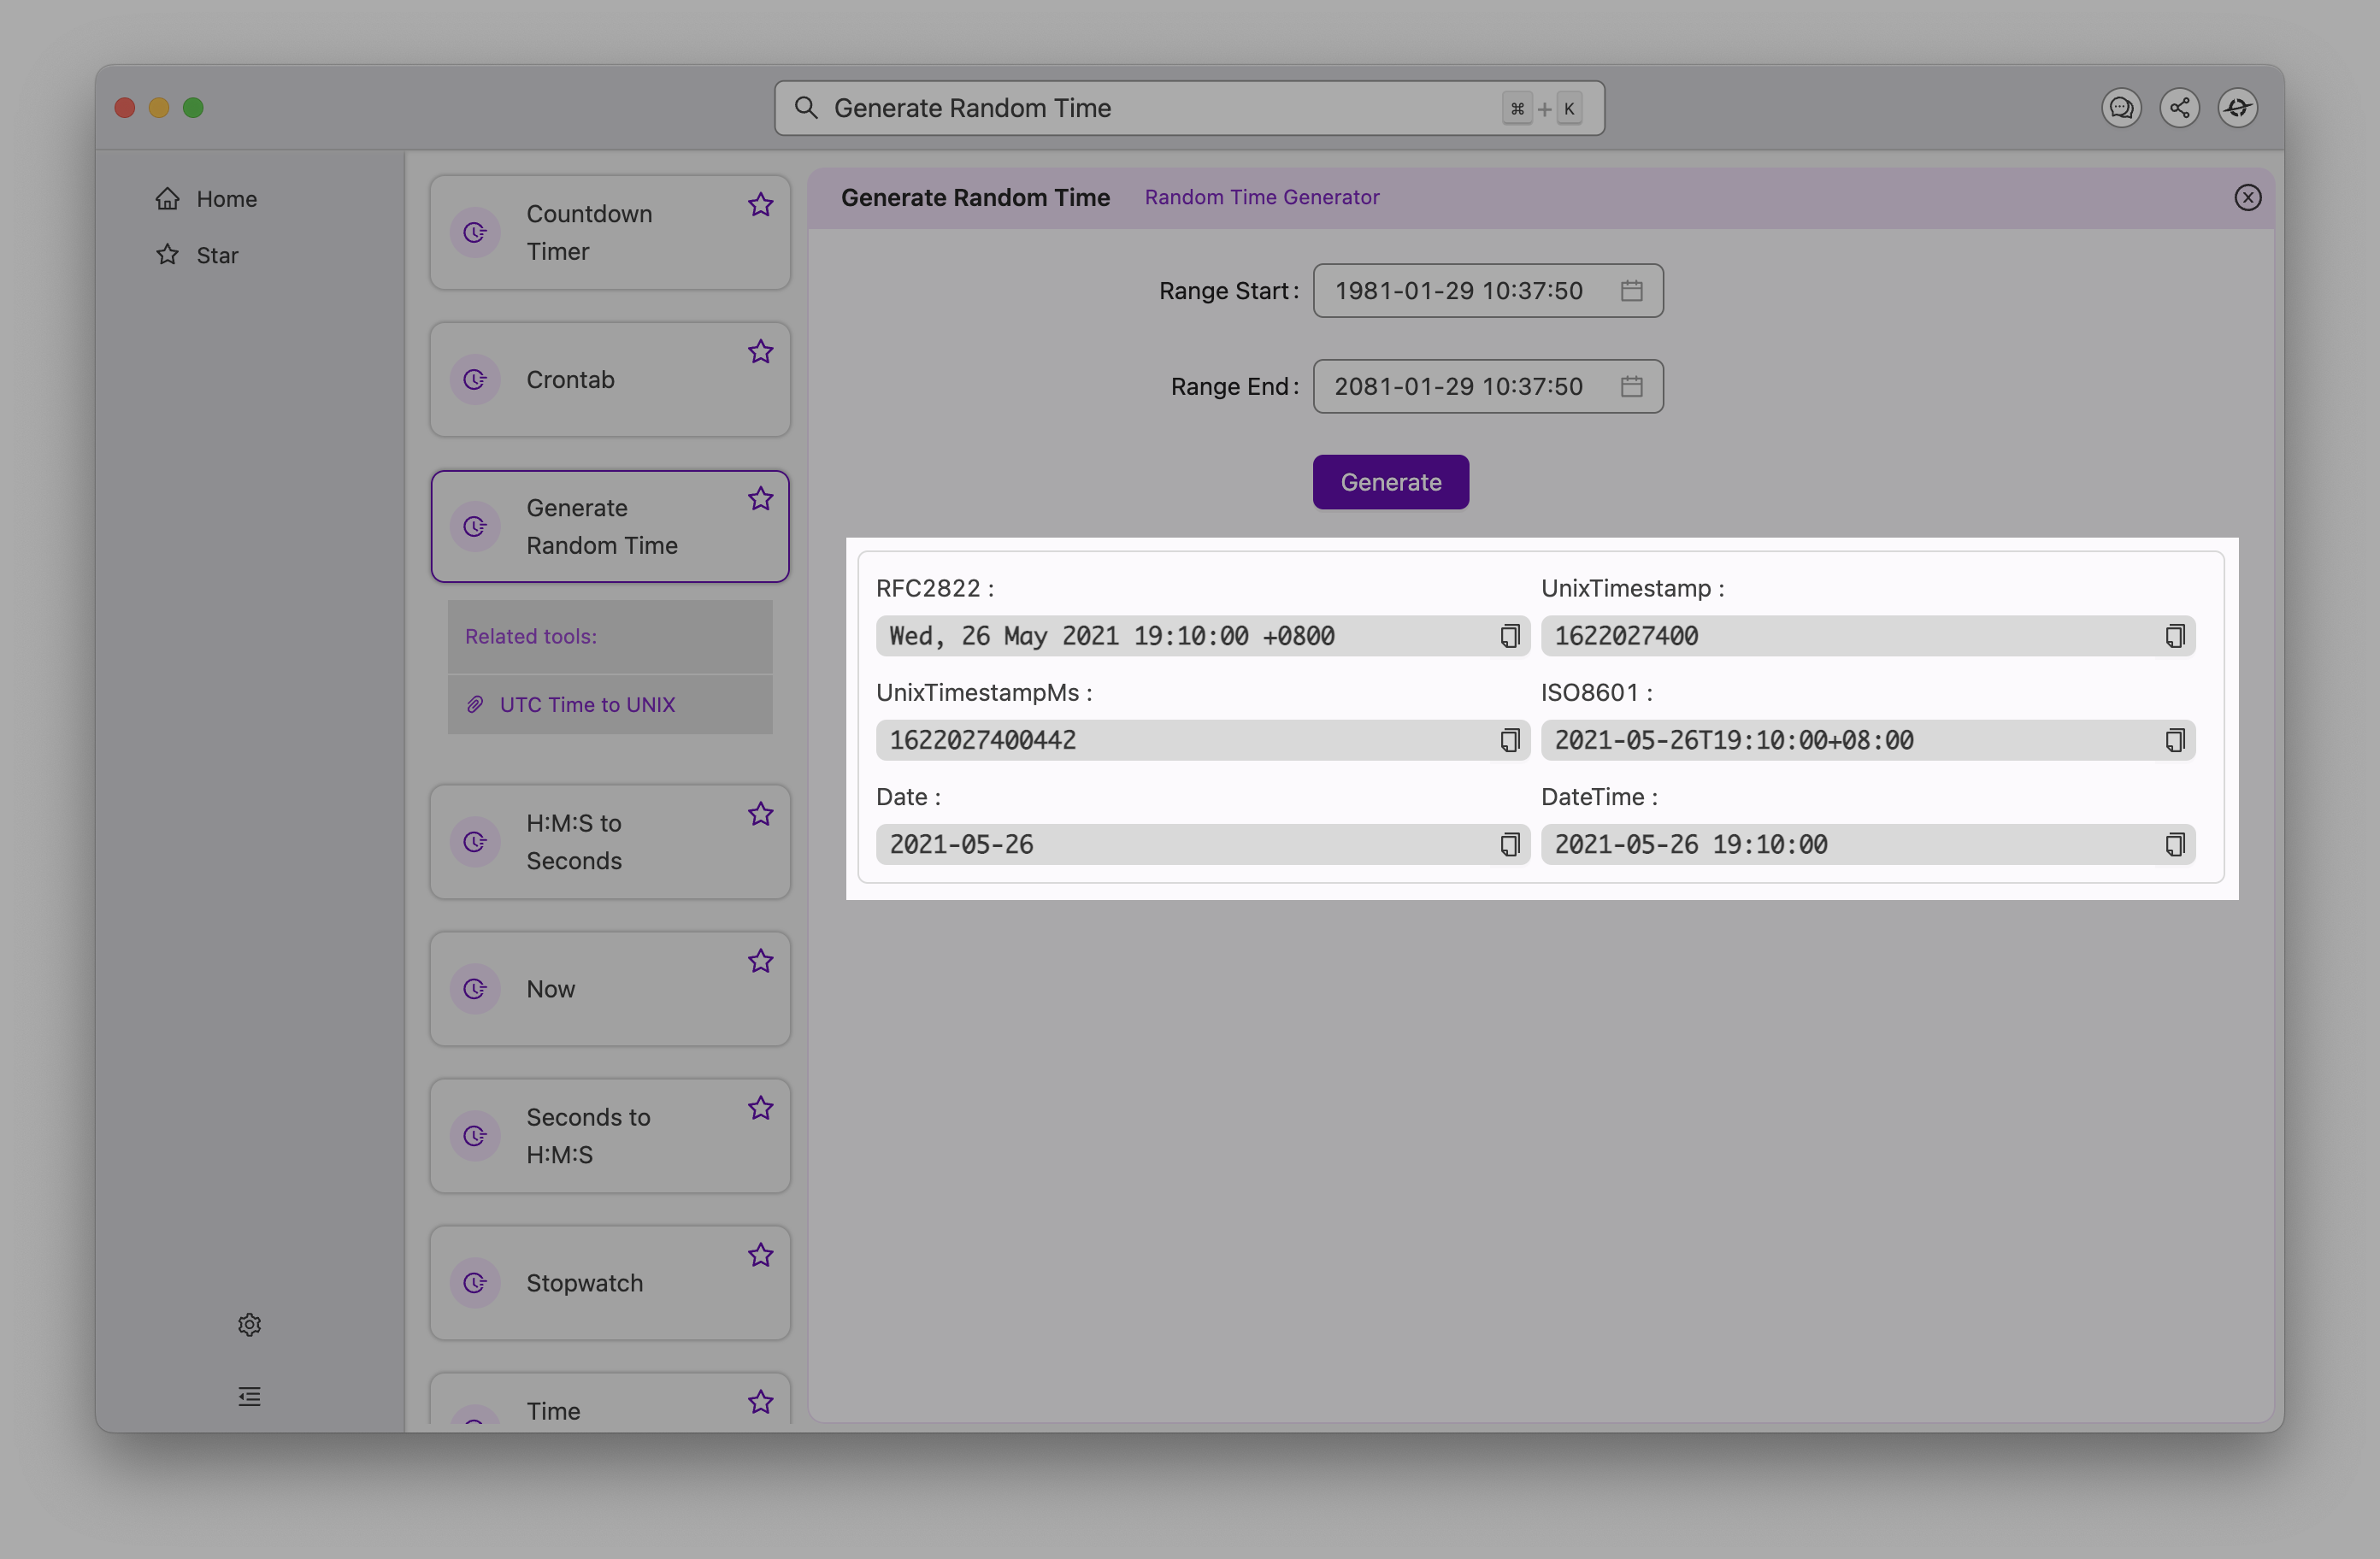Star the Crontab tool
2380x1559 pixels.
pos(761,352)
